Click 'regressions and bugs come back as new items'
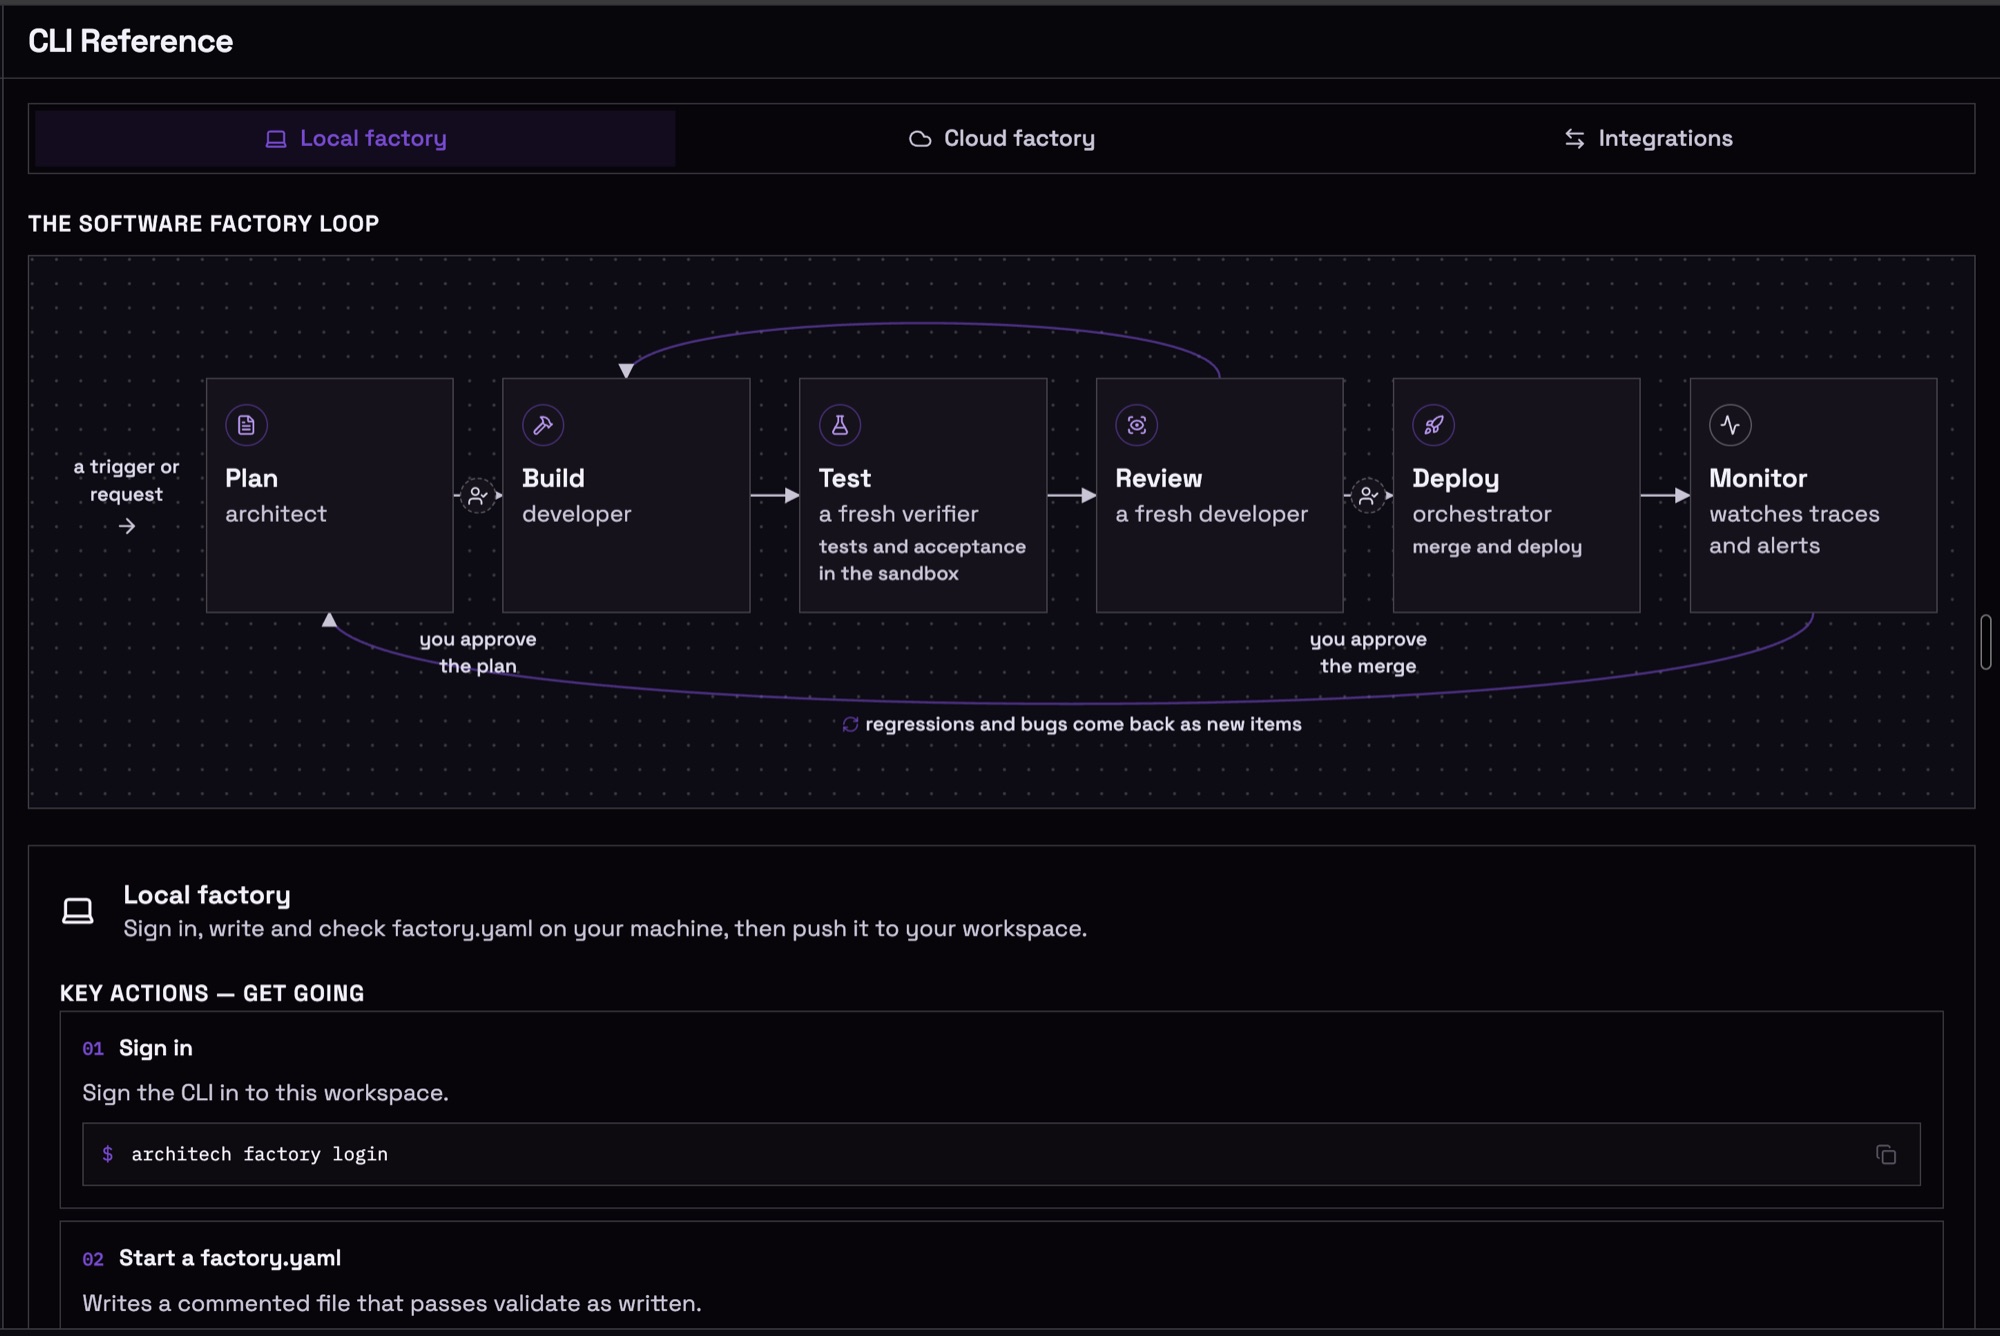2000x1336 pixels. point(1083,724)
